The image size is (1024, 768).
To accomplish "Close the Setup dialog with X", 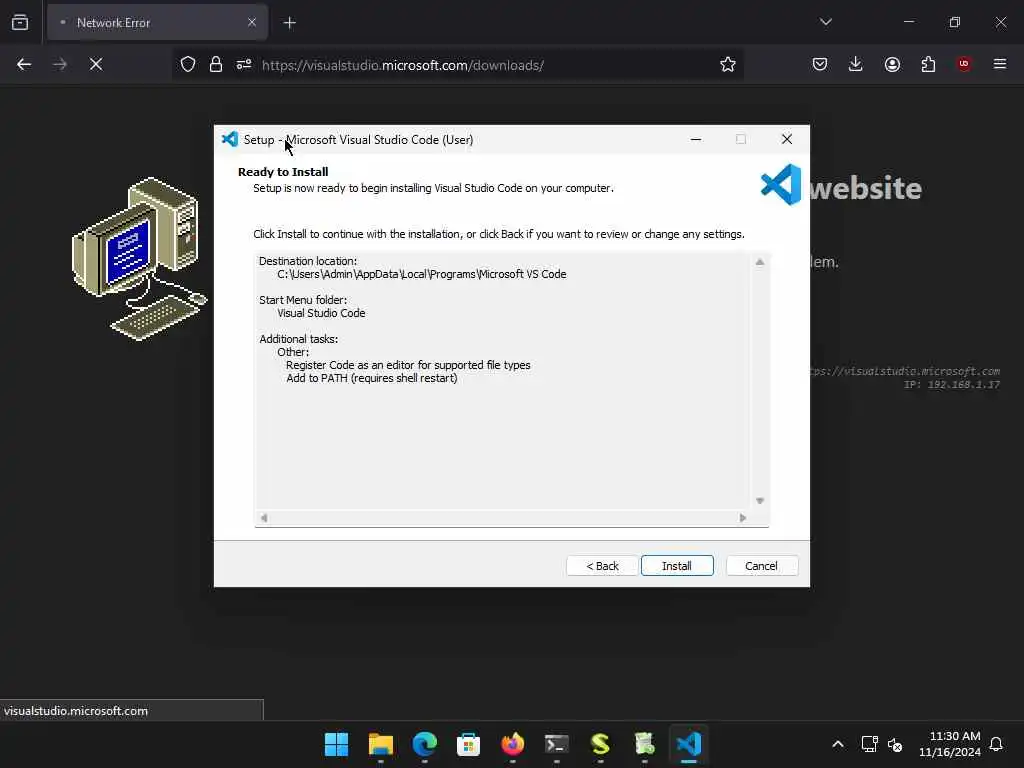I will [786, 139].
